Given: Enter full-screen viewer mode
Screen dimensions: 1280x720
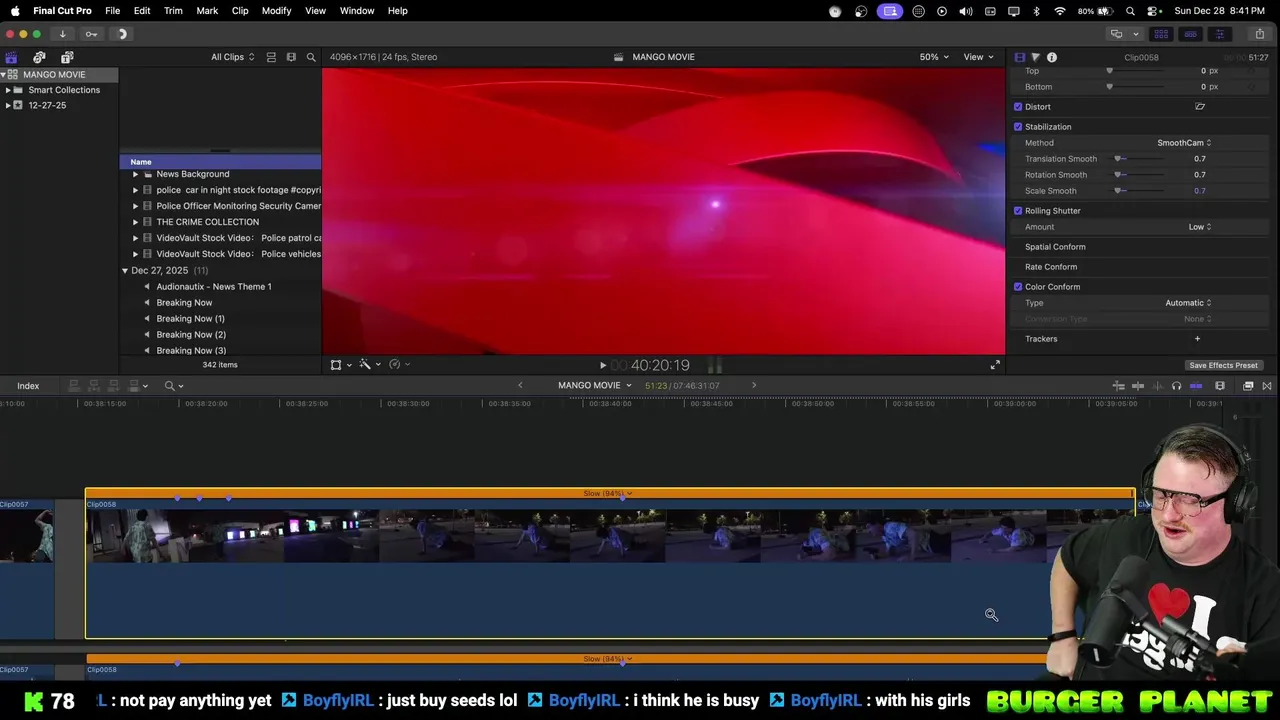Looking at the screenshot, I should pyautogui.click(x=995, y=365).
